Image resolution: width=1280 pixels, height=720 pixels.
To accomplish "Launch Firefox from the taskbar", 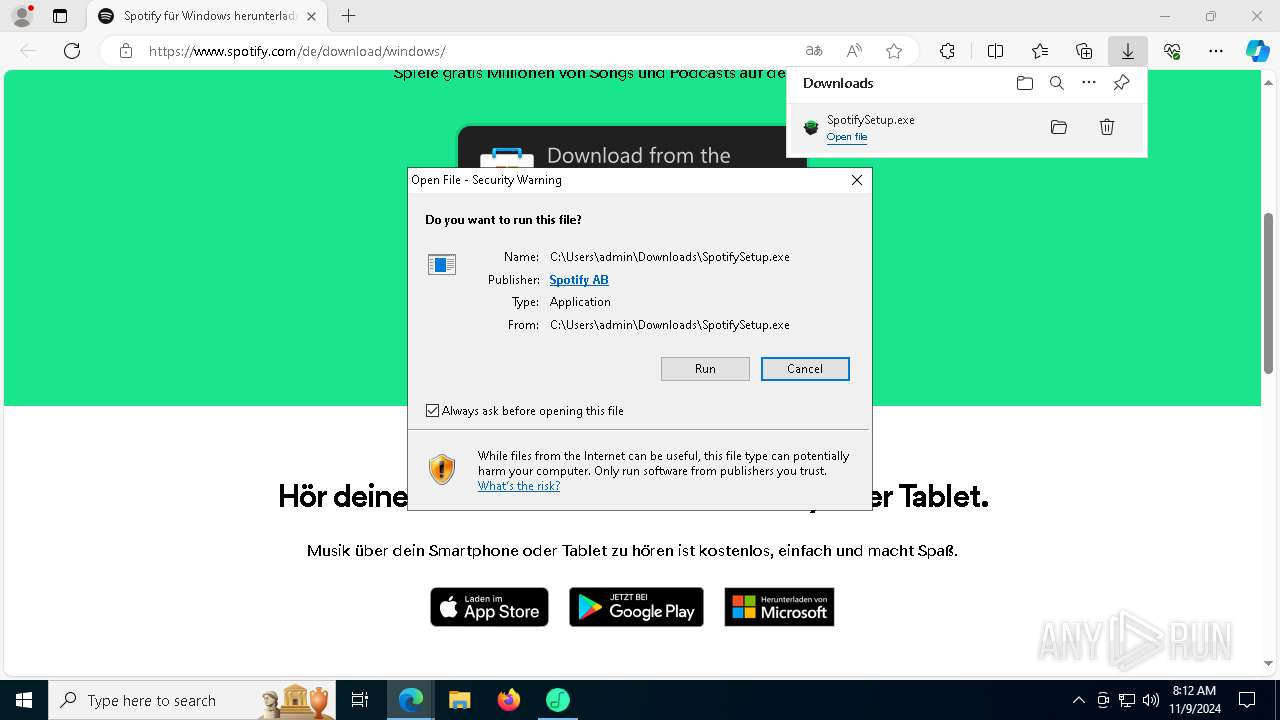I will click(509, 700).
